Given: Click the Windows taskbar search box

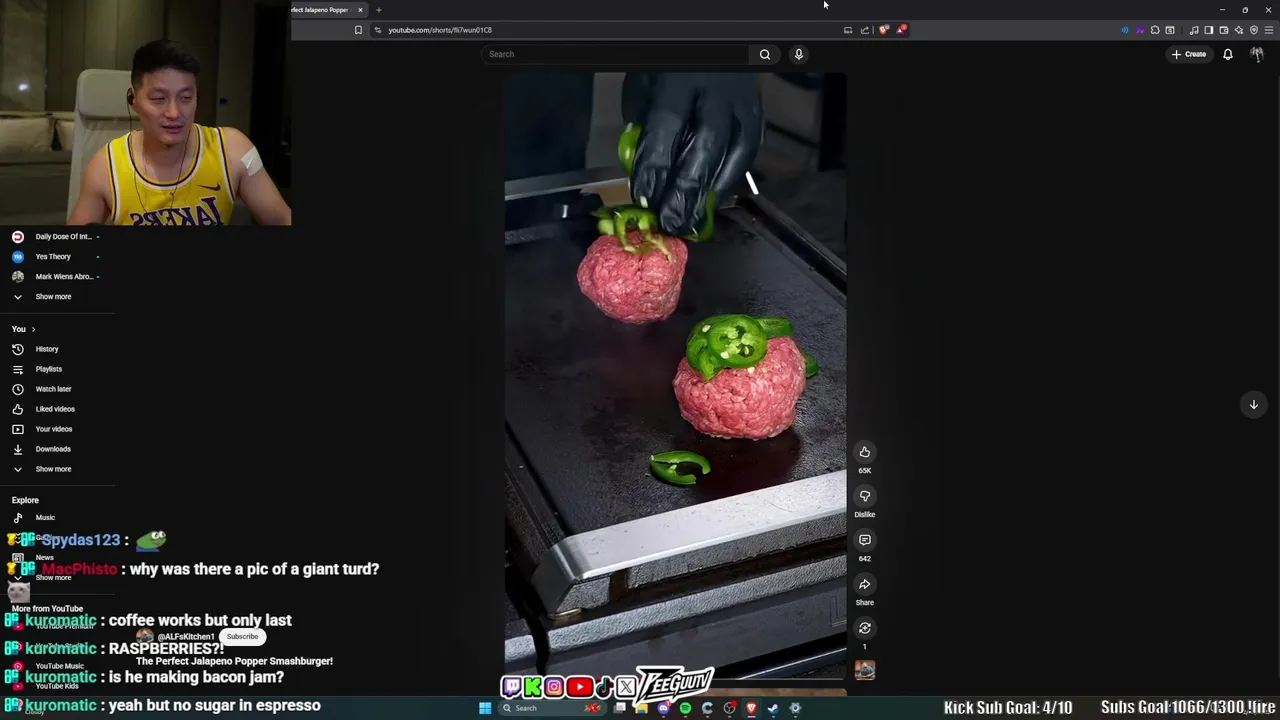Looking at the screenshot, I should 552,708.
